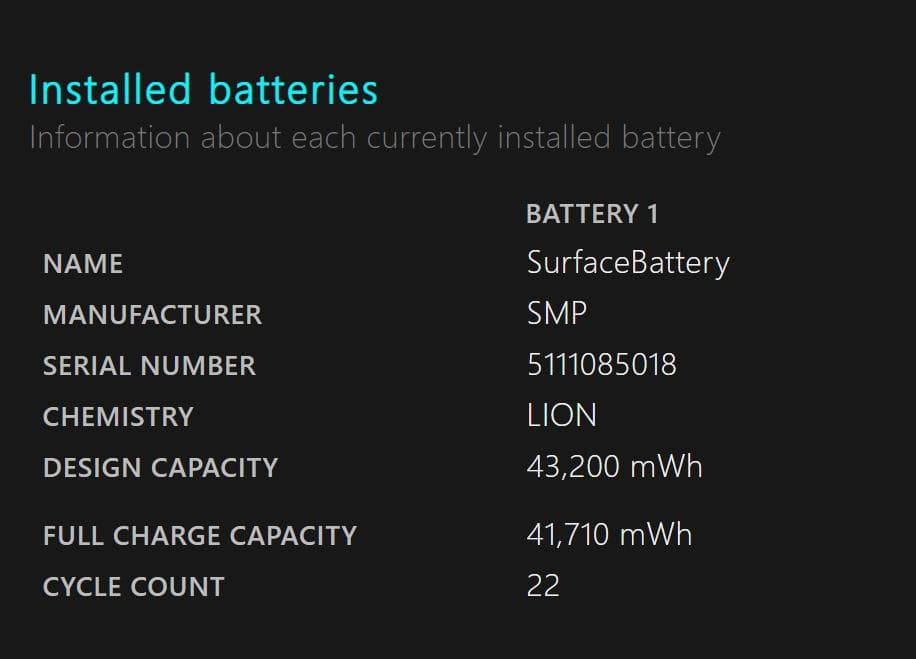Select the LION chemistry value
This screenshot has height=659, width=916.
561,416
